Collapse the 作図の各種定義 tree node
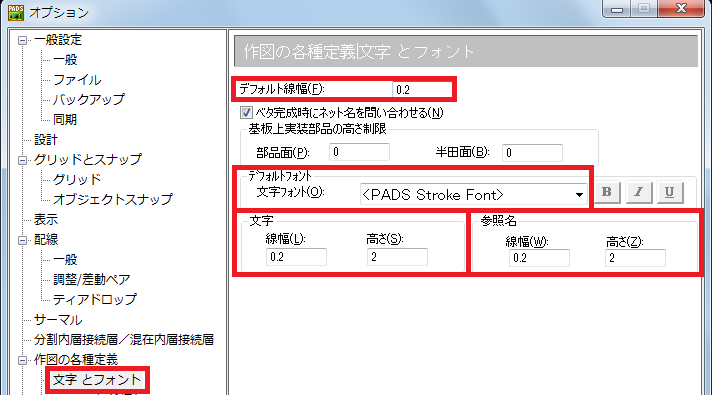712x395 pixels. point(22,360)
